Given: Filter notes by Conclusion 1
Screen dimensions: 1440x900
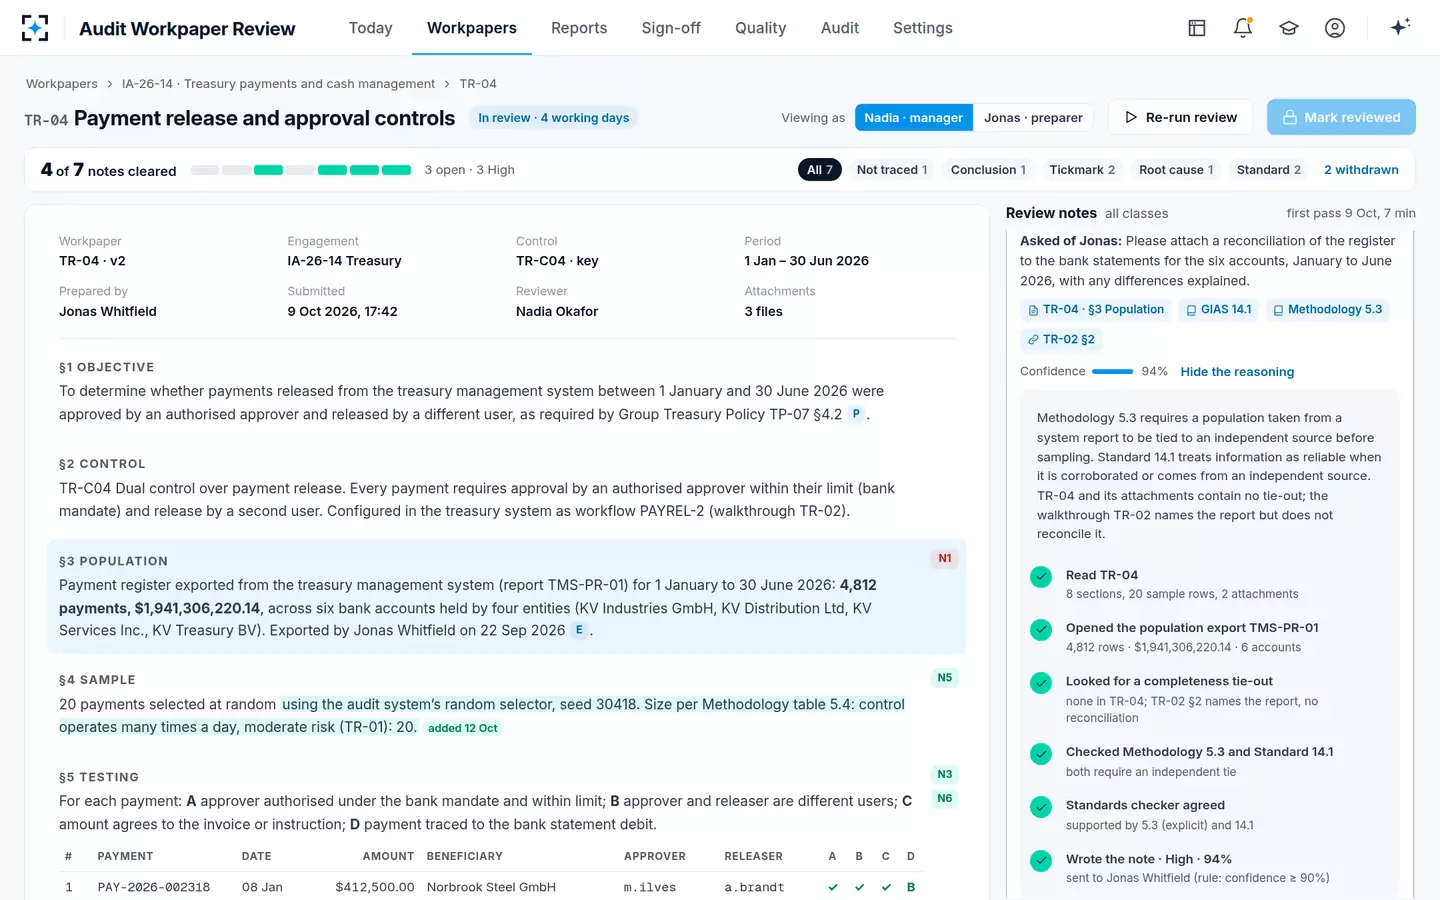Looking at the screenshot, I should click(x=988, y=170).
